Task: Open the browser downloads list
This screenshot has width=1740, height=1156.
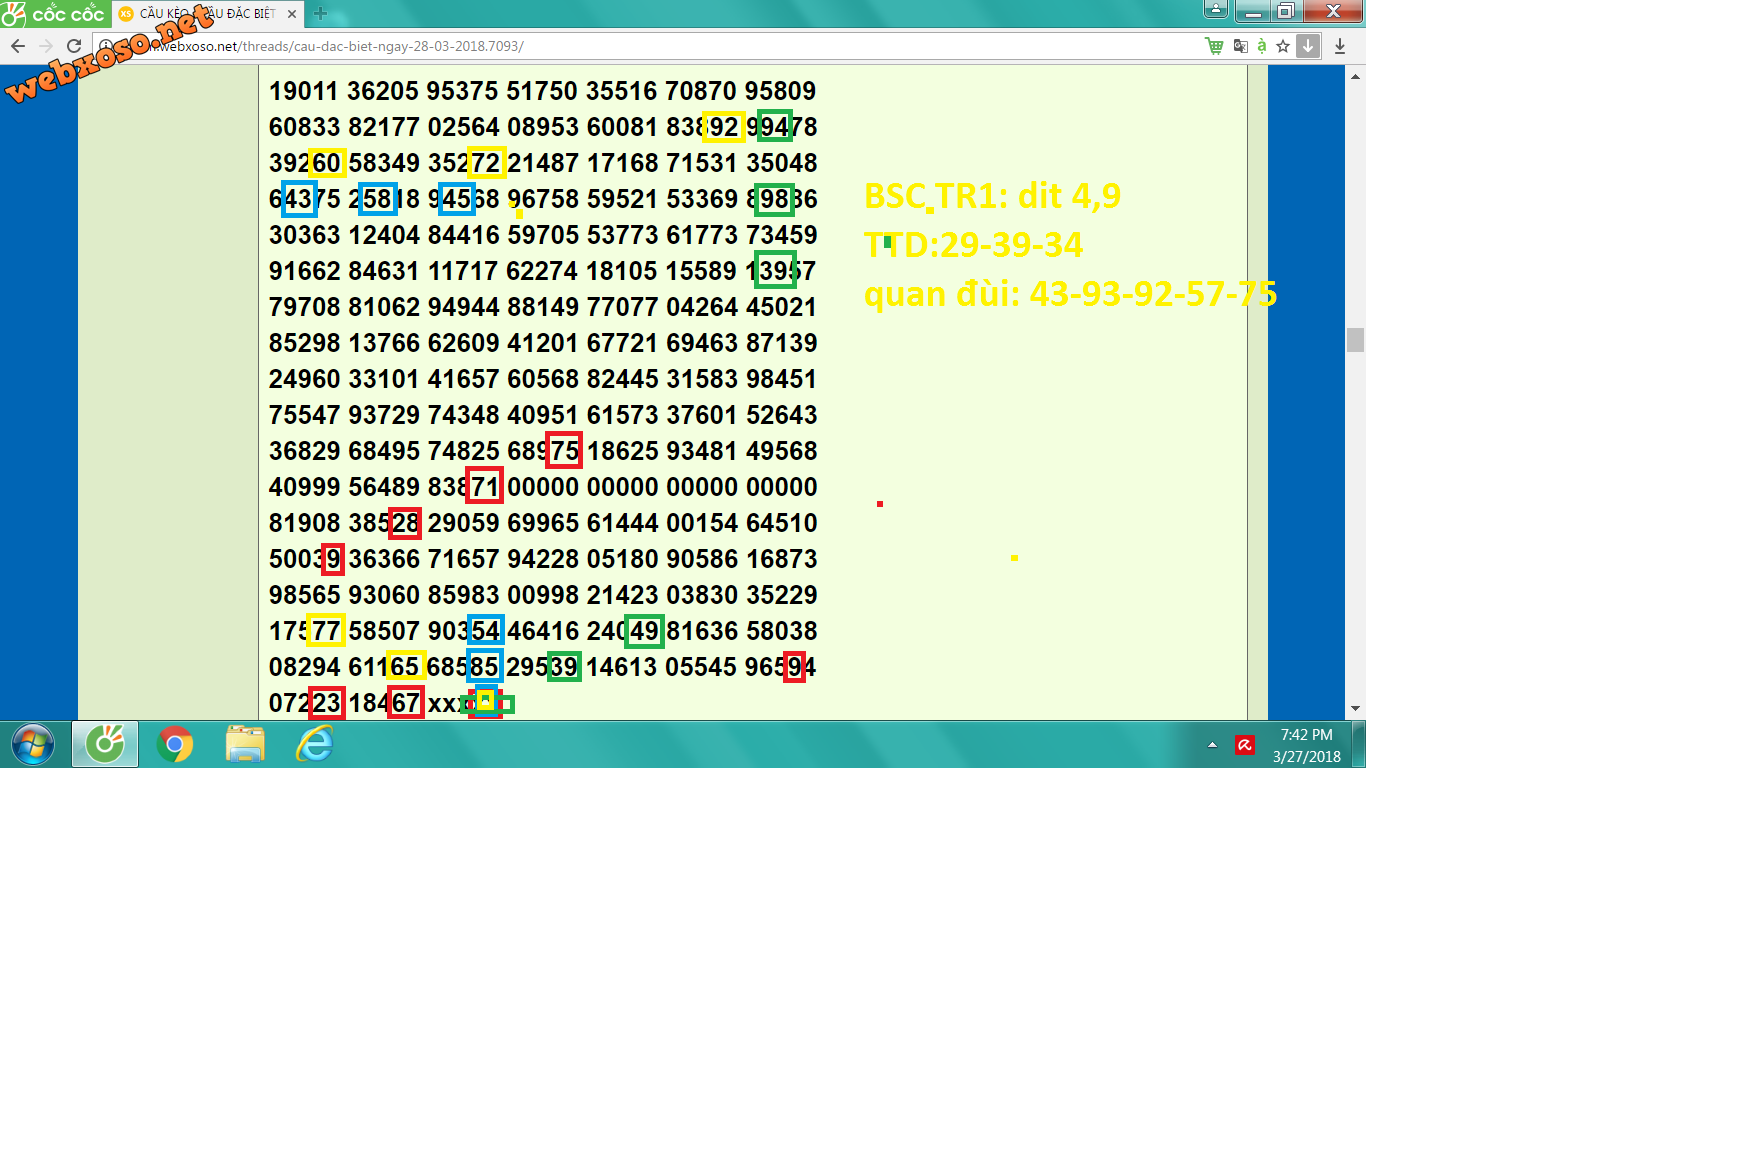Action: click(1340, 46)
